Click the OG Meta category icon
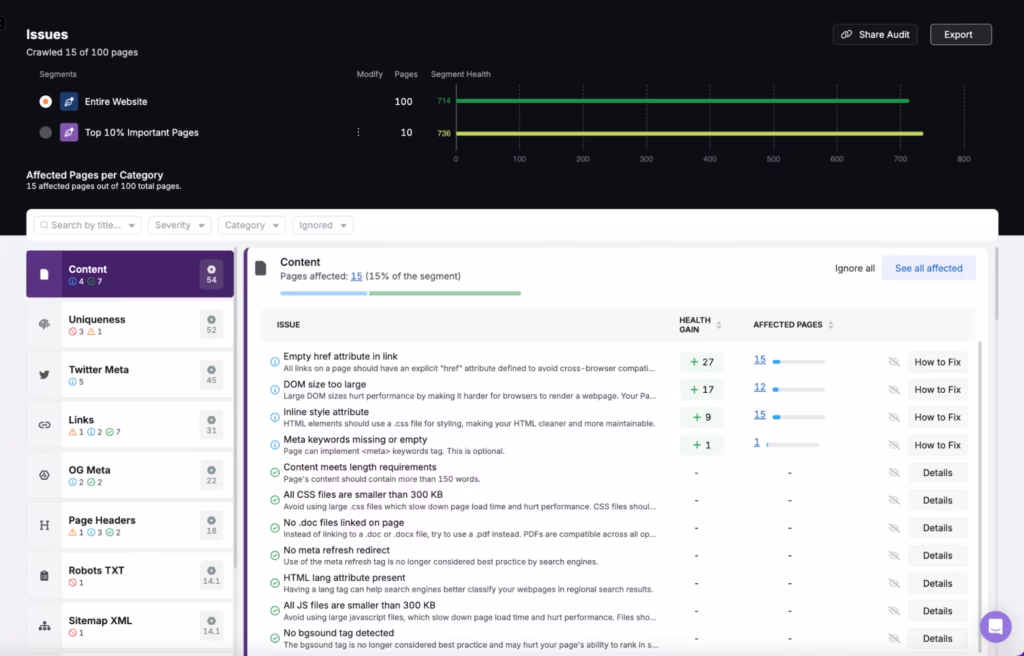The width and height of the screenshot is (1024, 656). [44, 475]
